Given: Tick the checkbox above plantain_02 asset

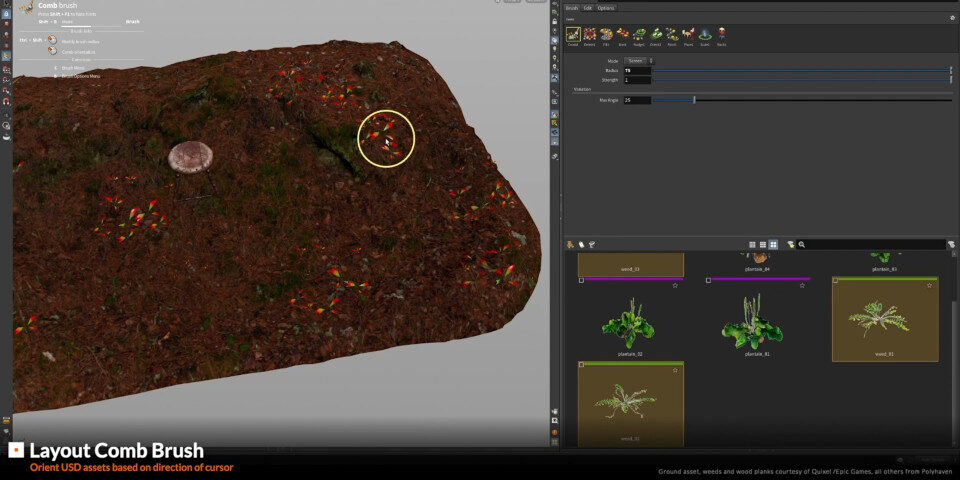Looking at the screenshot, I should (x=582, y=281).
